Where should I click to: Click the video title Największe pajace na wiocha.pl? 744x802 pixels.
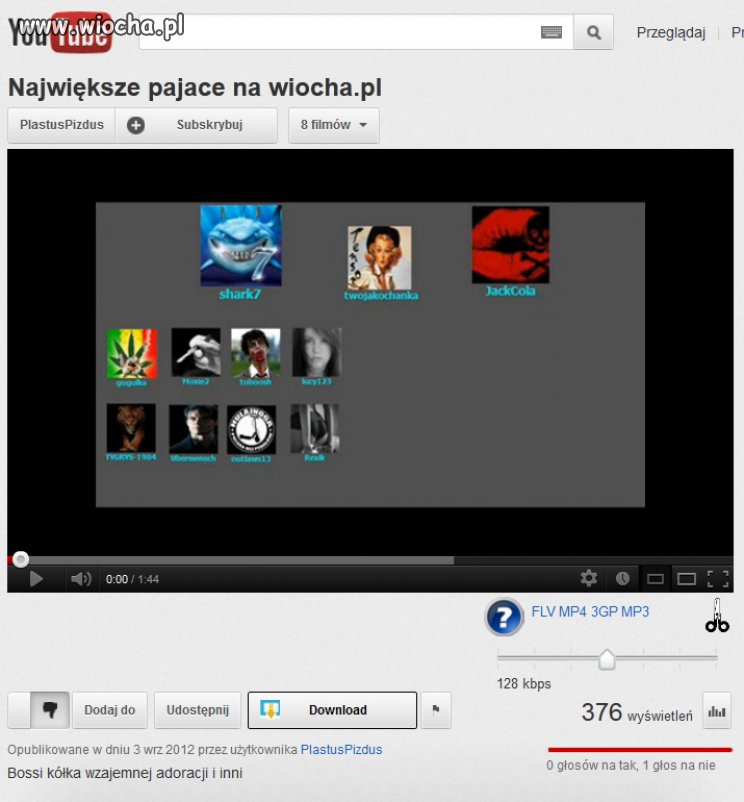195,87
